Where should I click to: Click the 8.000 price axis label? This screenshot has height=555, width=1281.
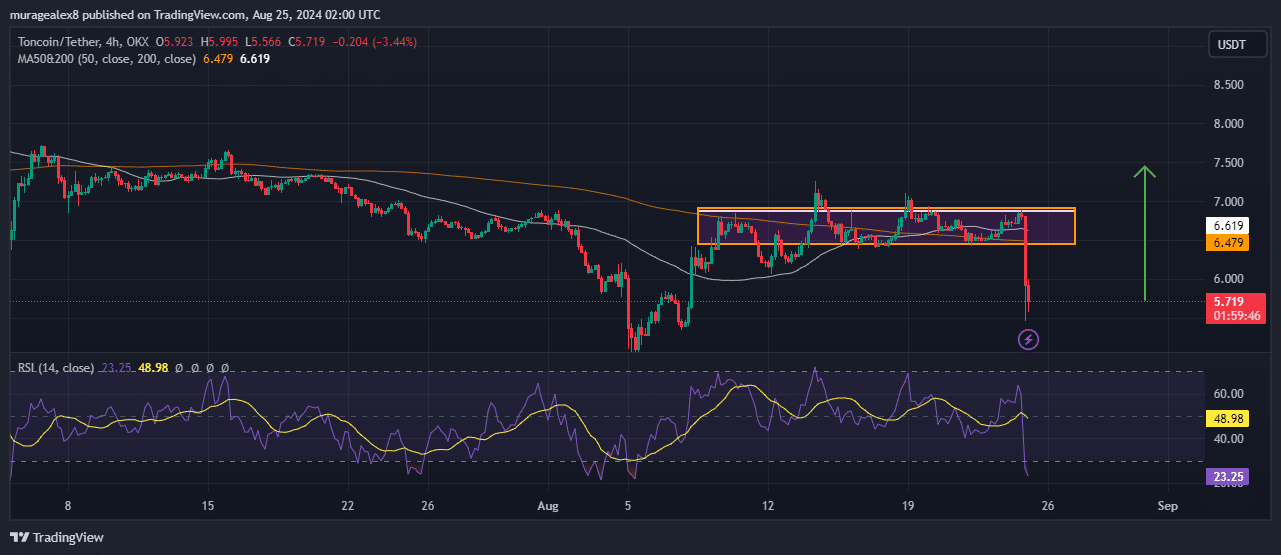pyautogui.click(x=1228, y=124)
